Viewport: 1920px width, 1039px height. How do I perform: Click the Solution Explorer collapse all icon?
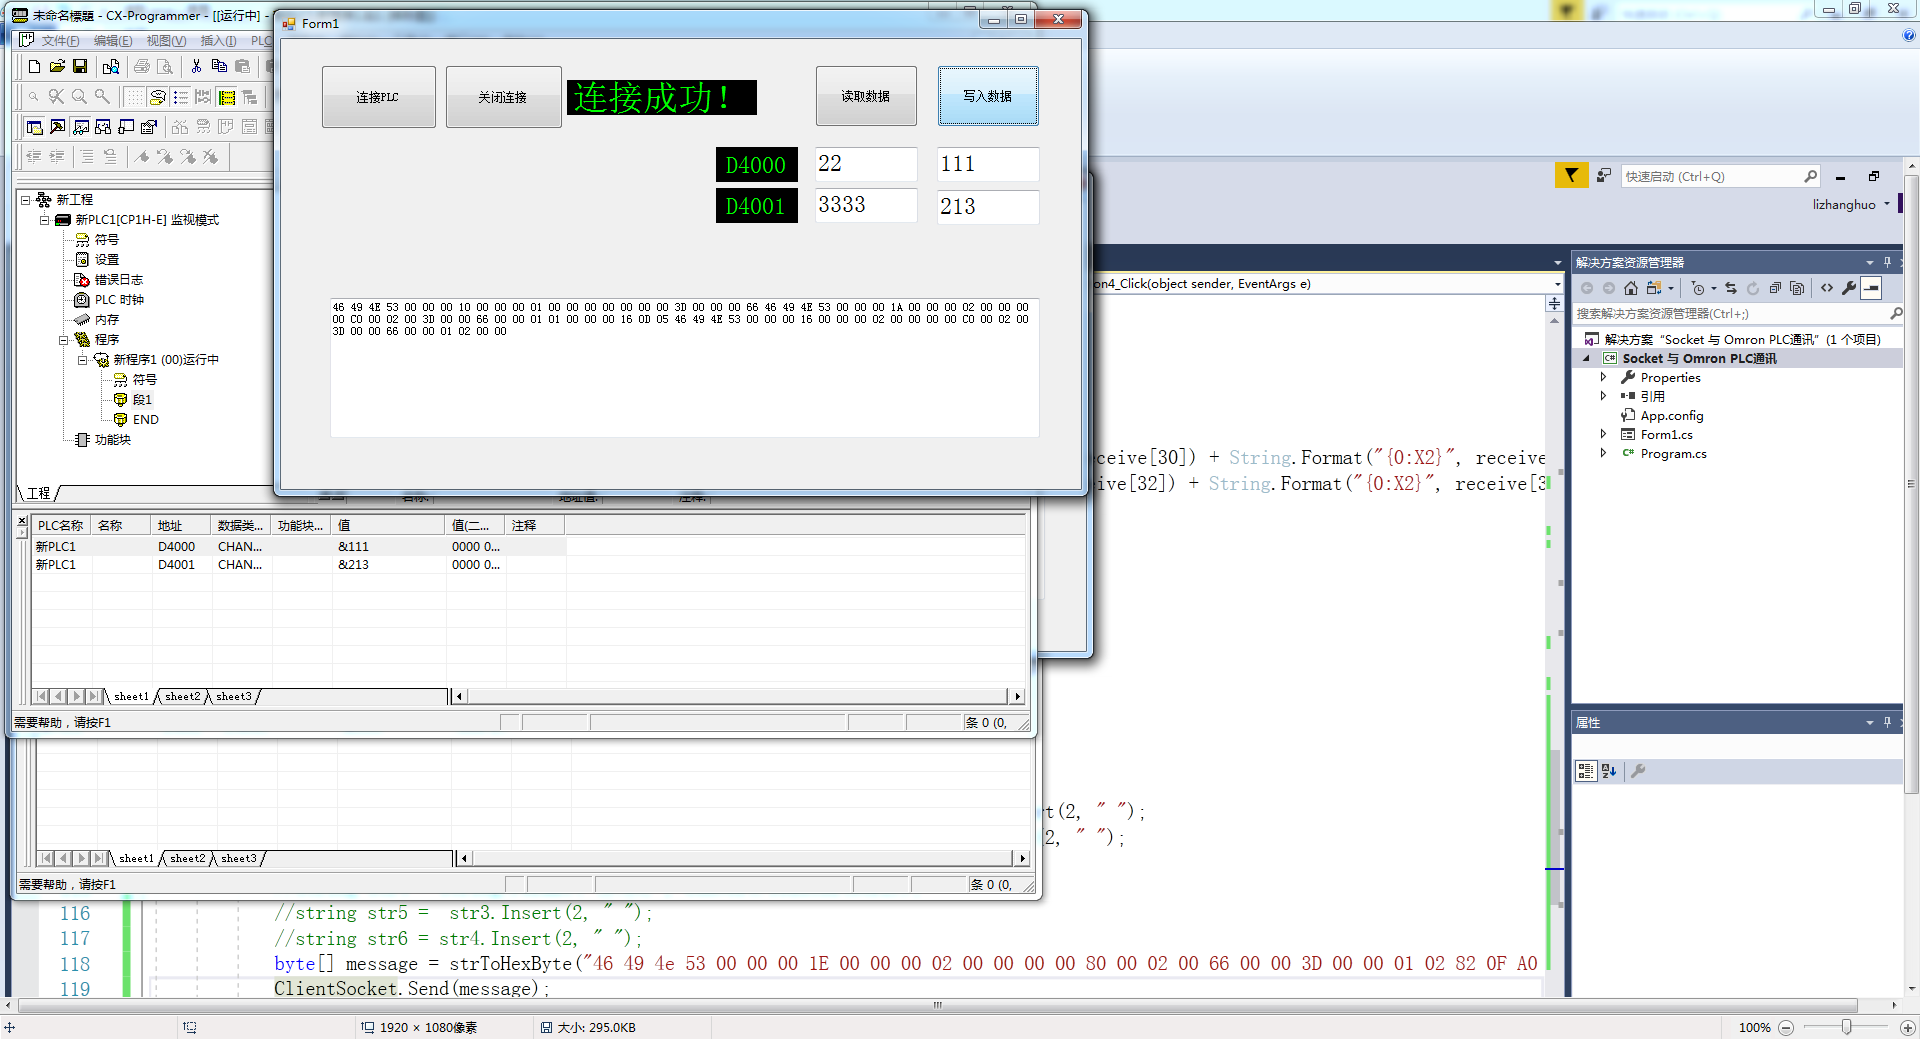pos(1775,288)
